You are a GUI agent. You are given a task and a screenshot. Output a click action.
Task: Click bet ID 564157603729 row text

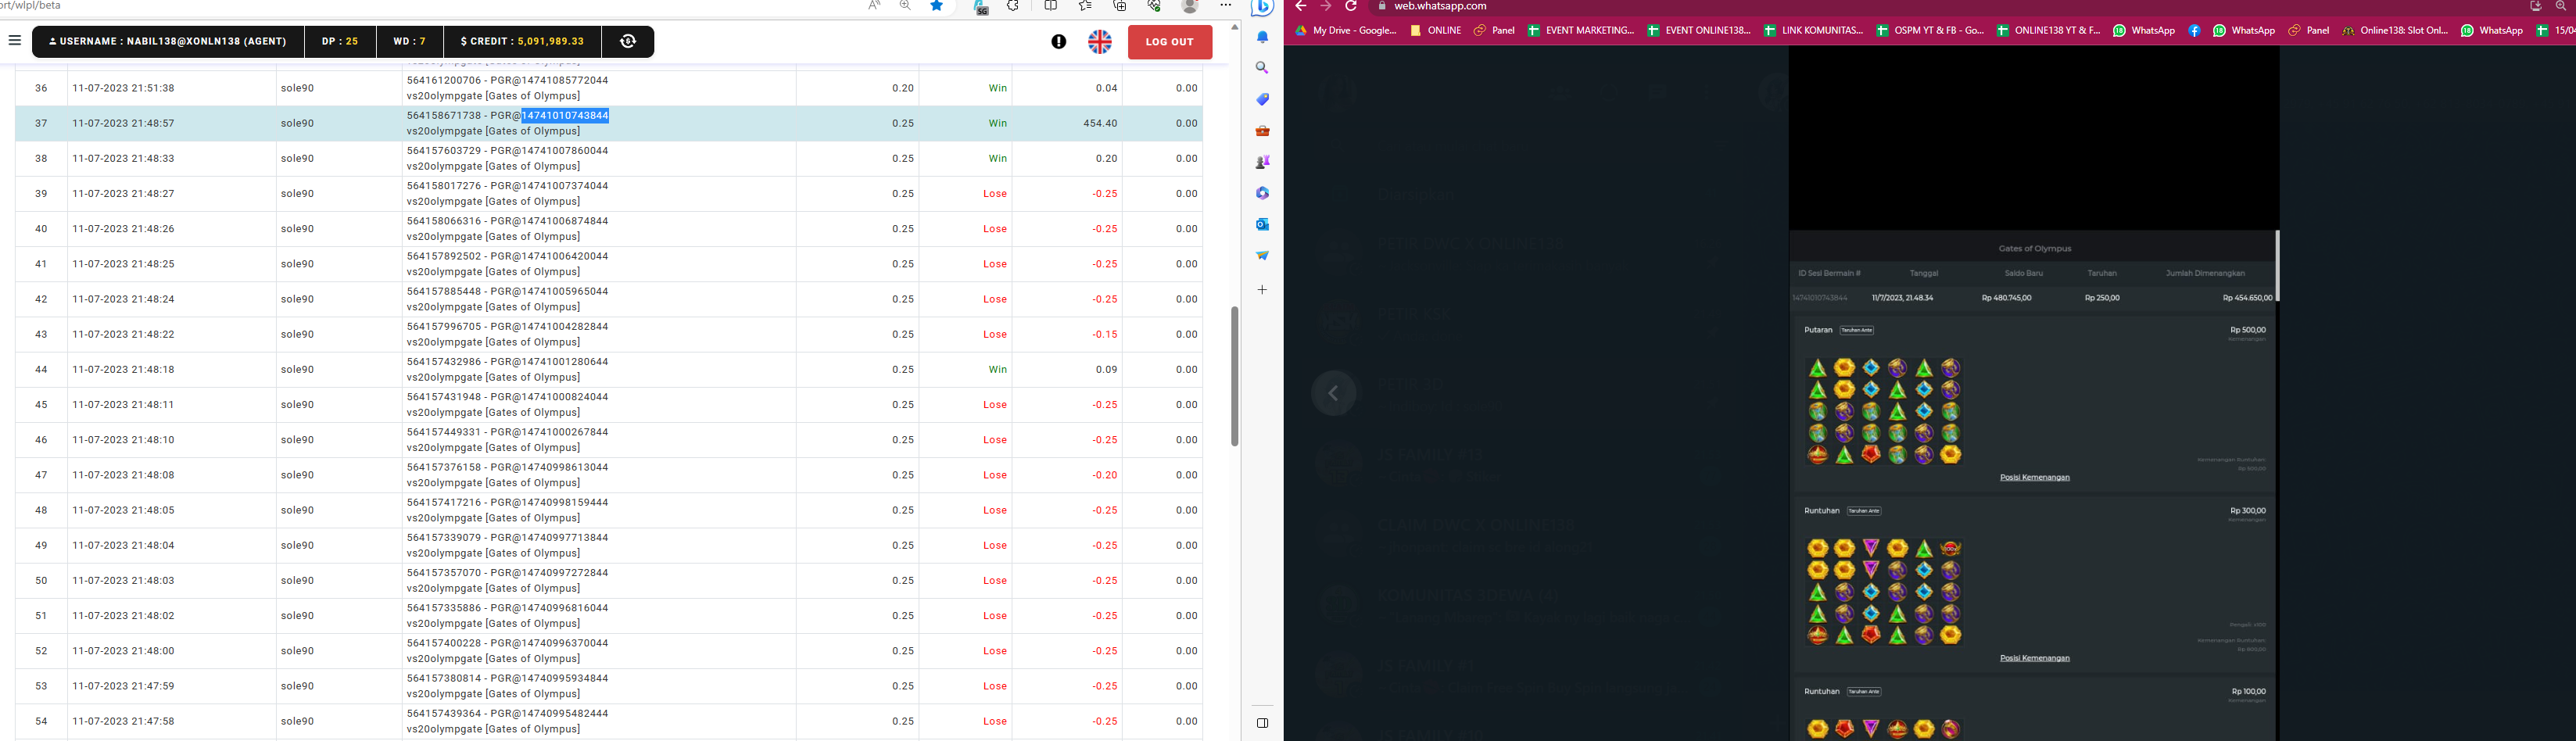click(508, 151)
